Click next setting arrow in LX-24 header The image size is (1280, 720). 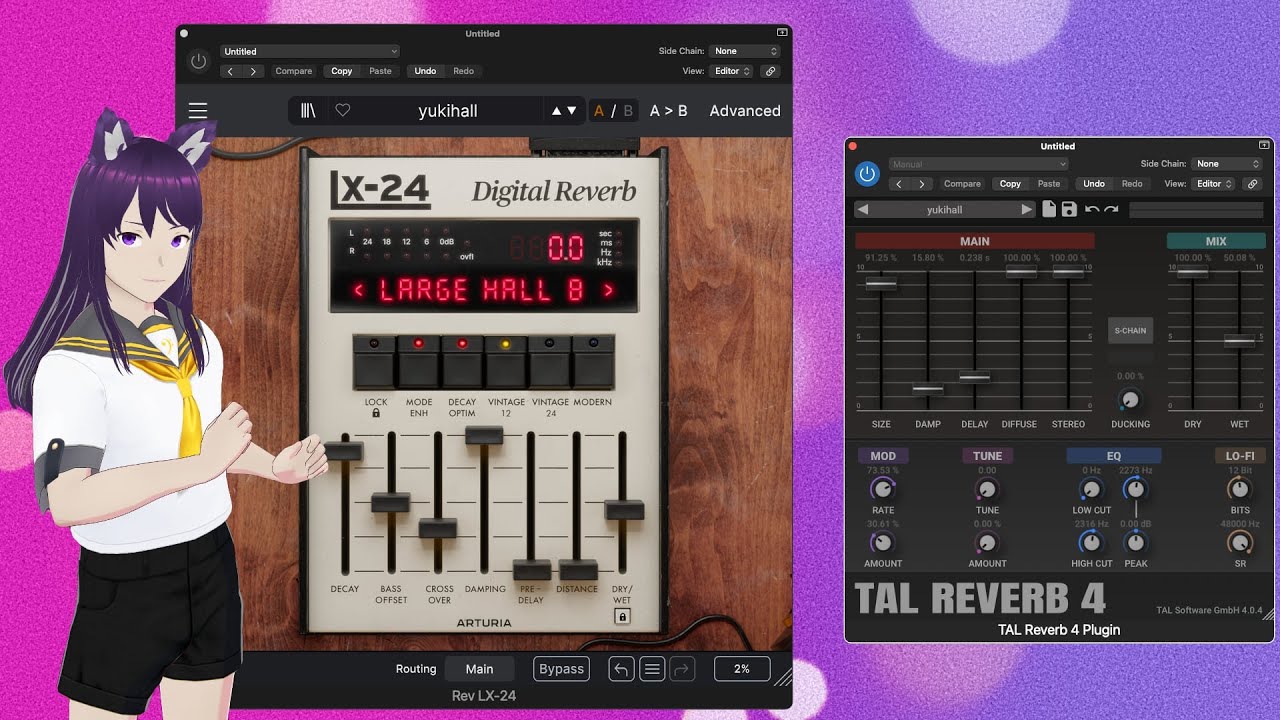point(254,71)
